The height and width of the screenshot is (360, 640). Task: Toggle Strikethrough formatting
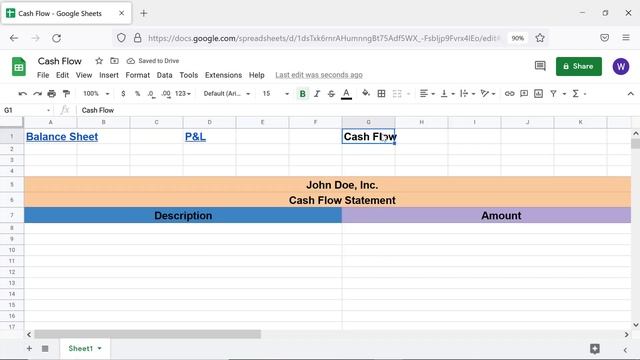(331, 94)
